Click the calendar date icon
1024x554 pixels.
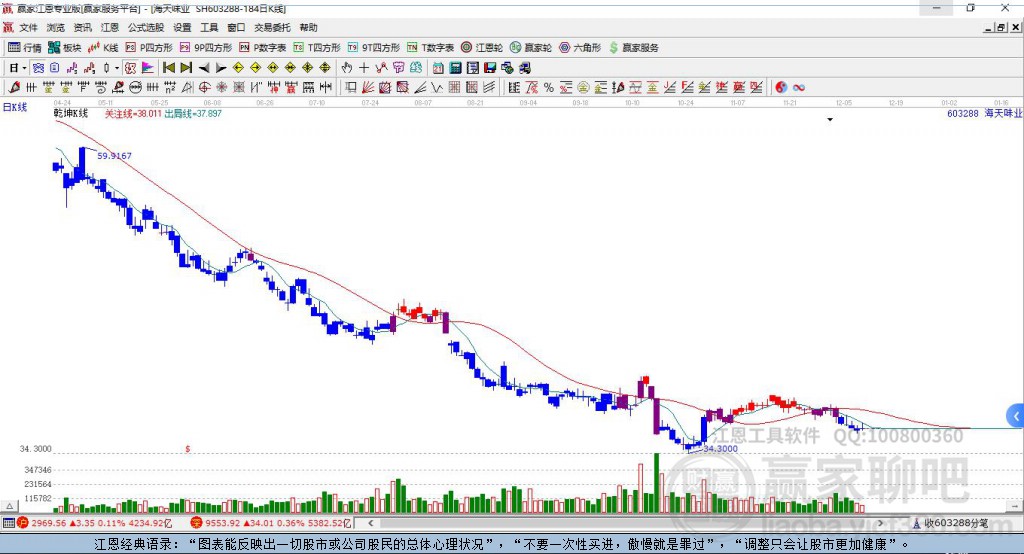coord(438,68)
